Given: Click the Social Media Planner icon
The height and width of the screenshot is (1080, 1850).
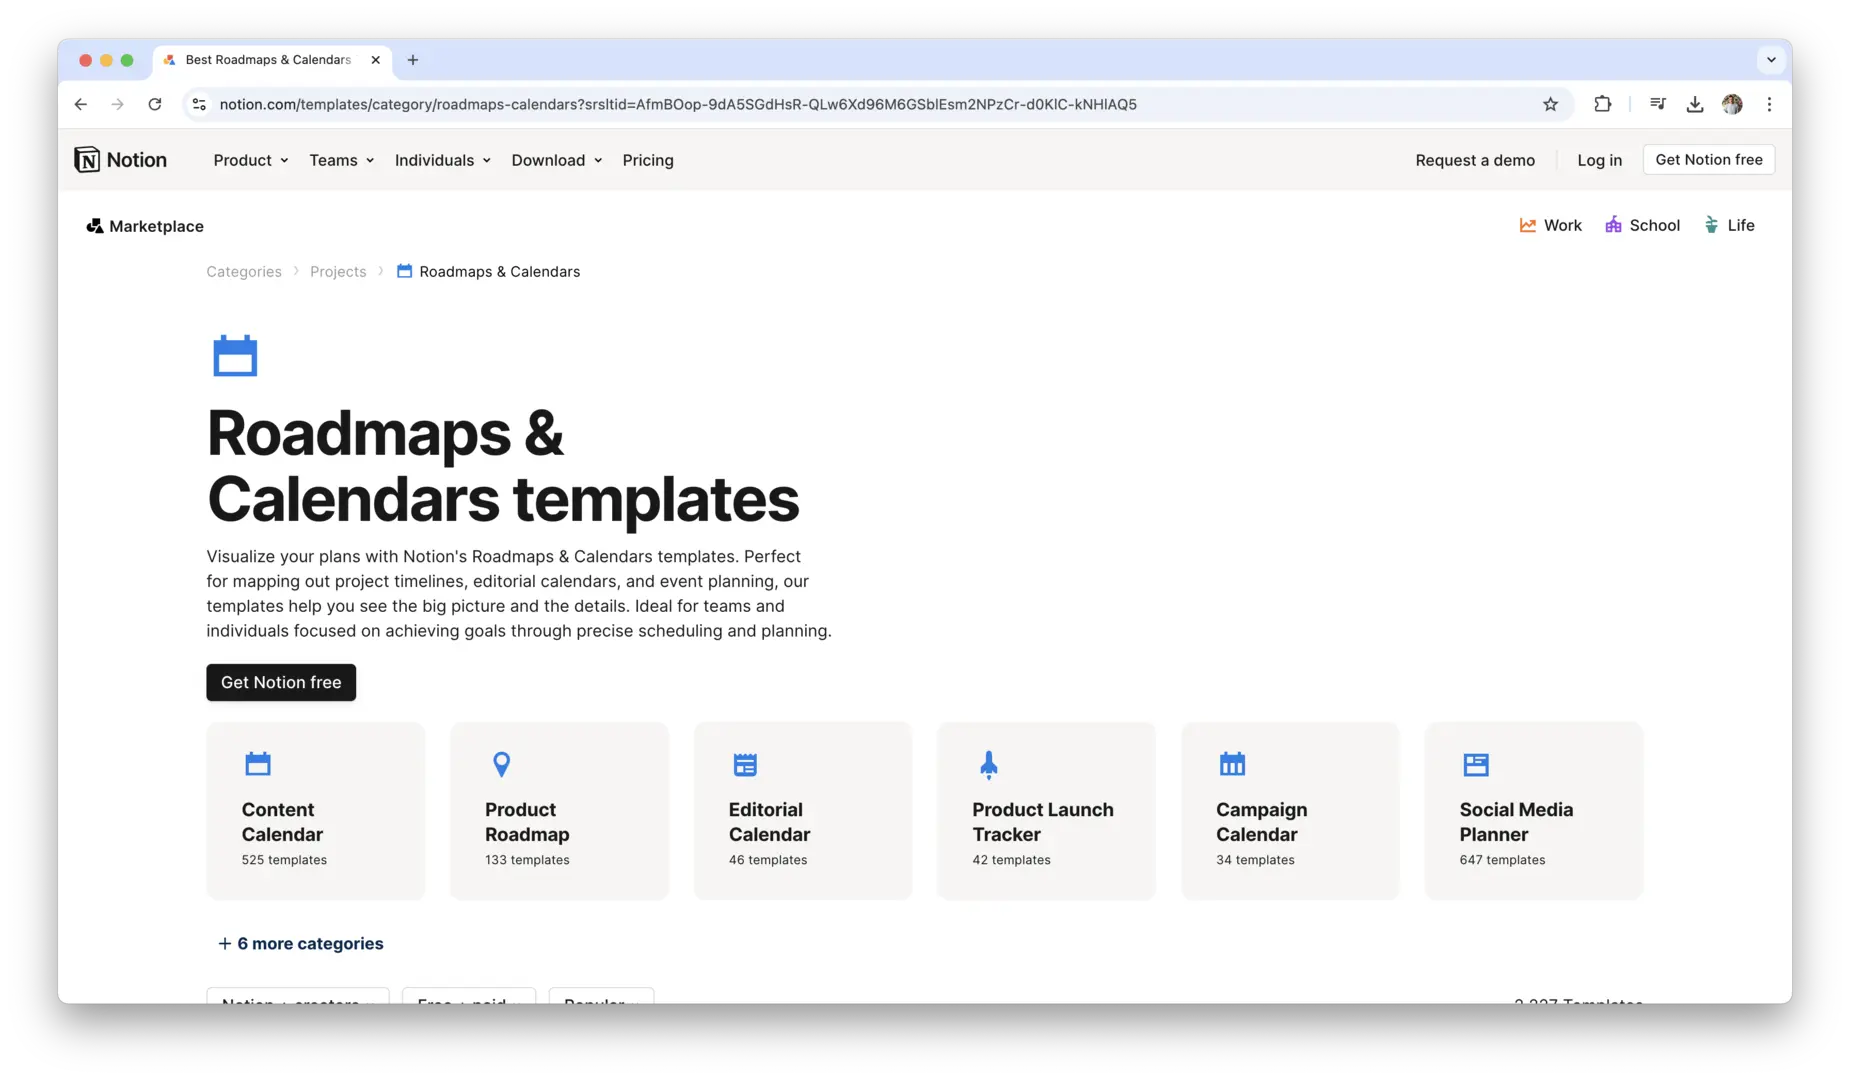Looking at the screenshot, I should (x=1476, y=763).
